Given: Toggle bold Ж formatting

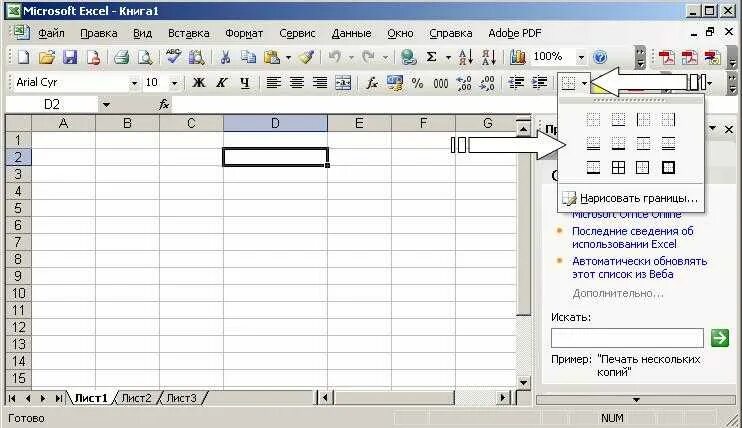Looking at the screenshot, I should [199, 83].
